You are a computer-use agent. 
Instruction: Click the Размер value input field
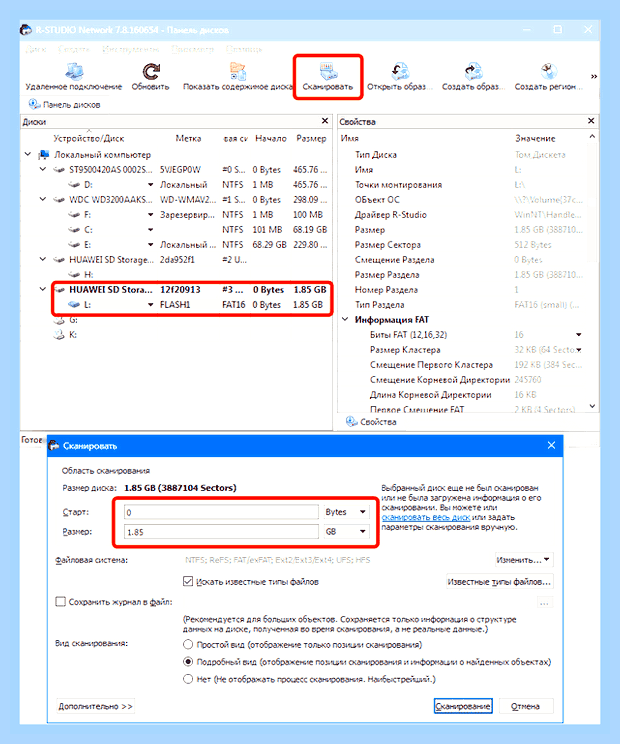coord(221,531)
